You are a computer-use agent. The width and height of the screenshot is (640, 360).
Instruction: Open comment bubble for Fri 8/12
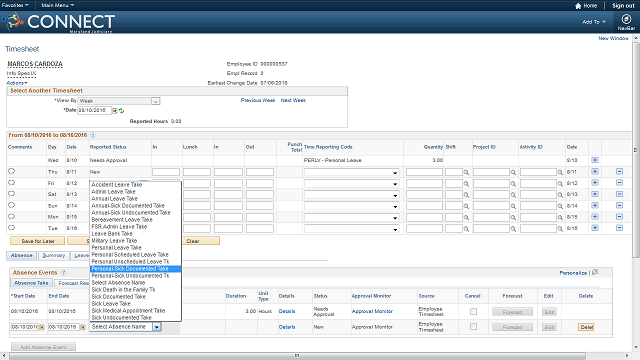pos(11,183)
